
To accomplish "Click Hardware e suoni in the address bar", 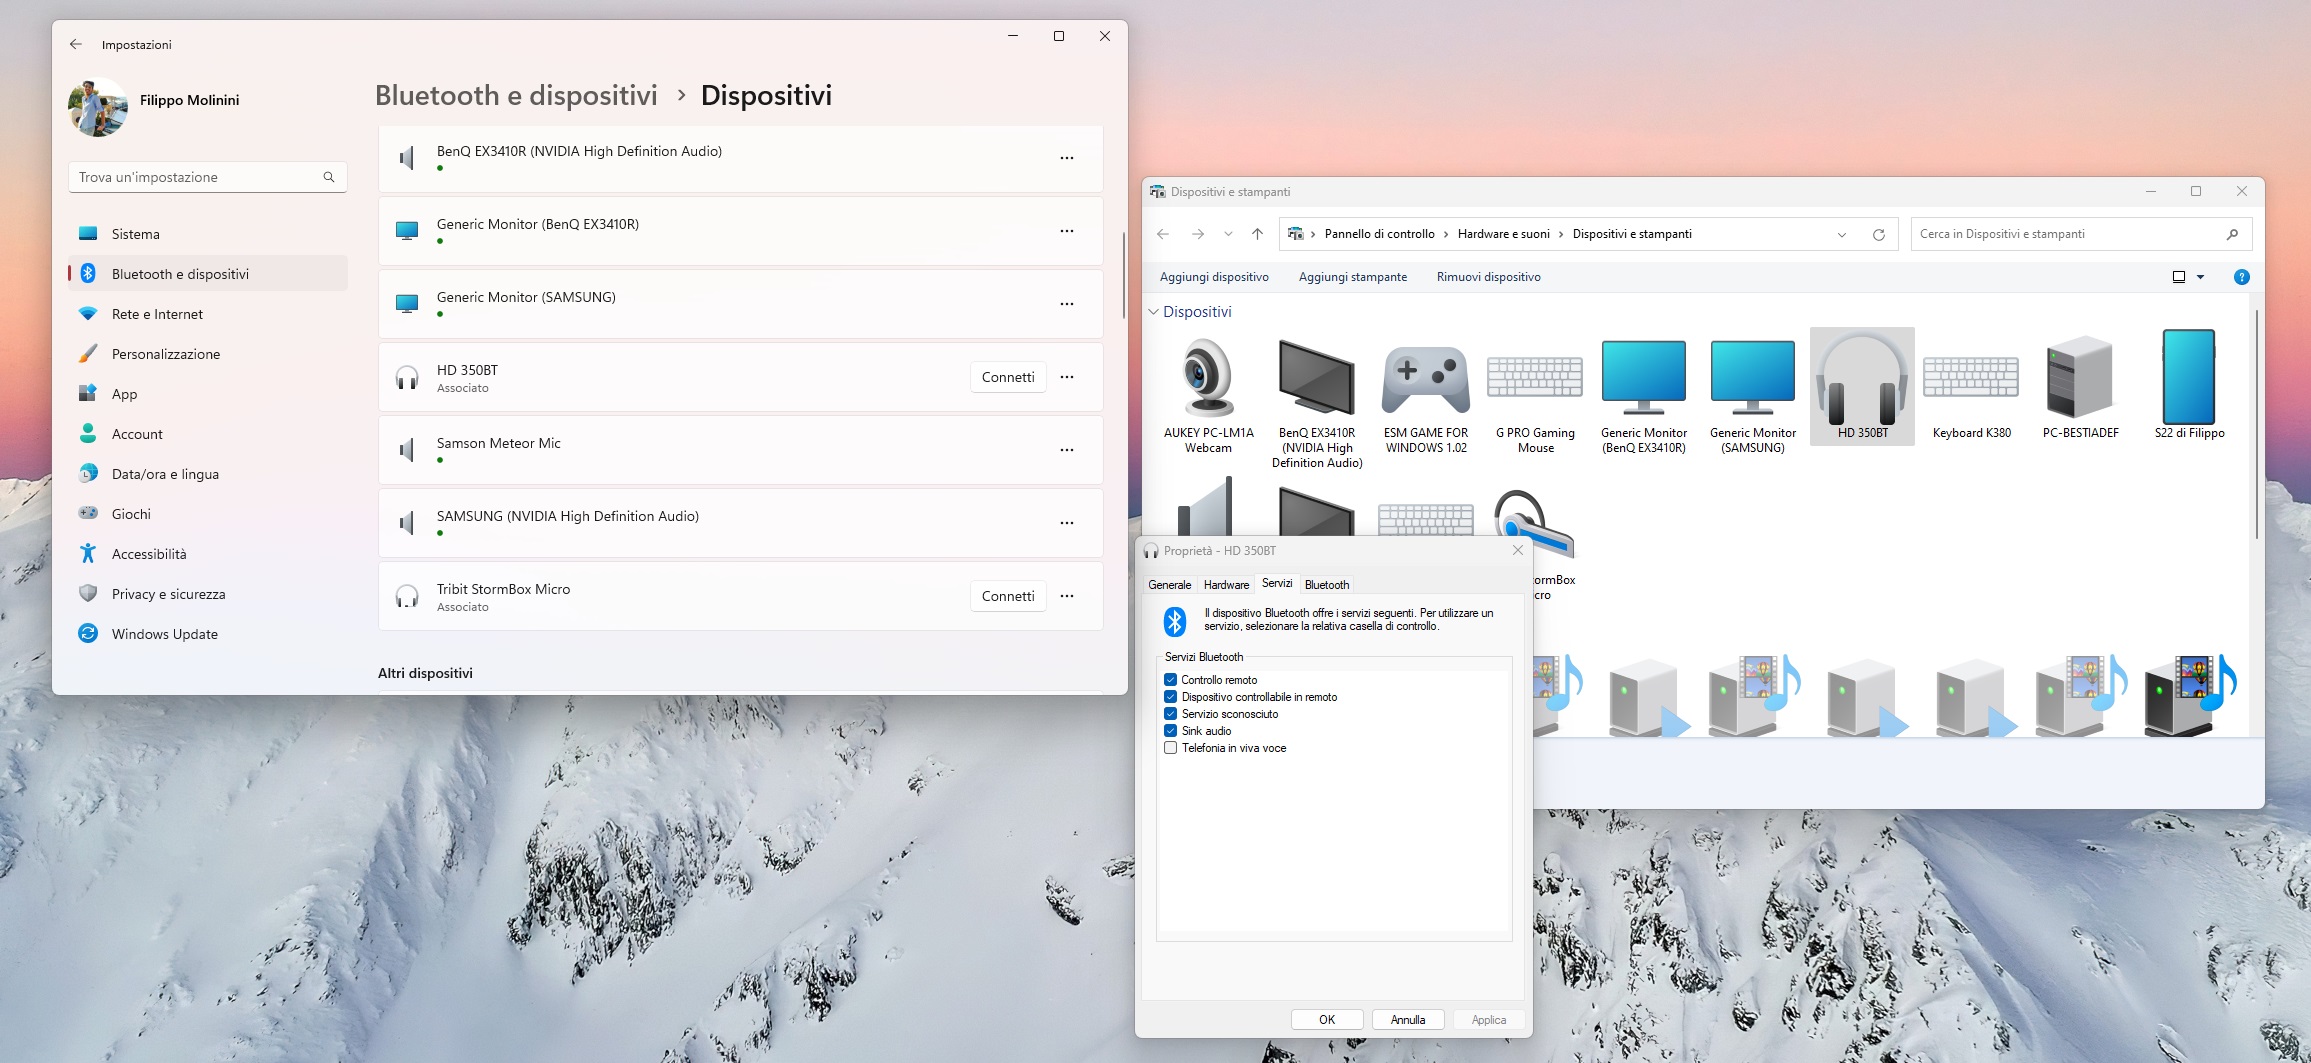I will point(1503,234).
